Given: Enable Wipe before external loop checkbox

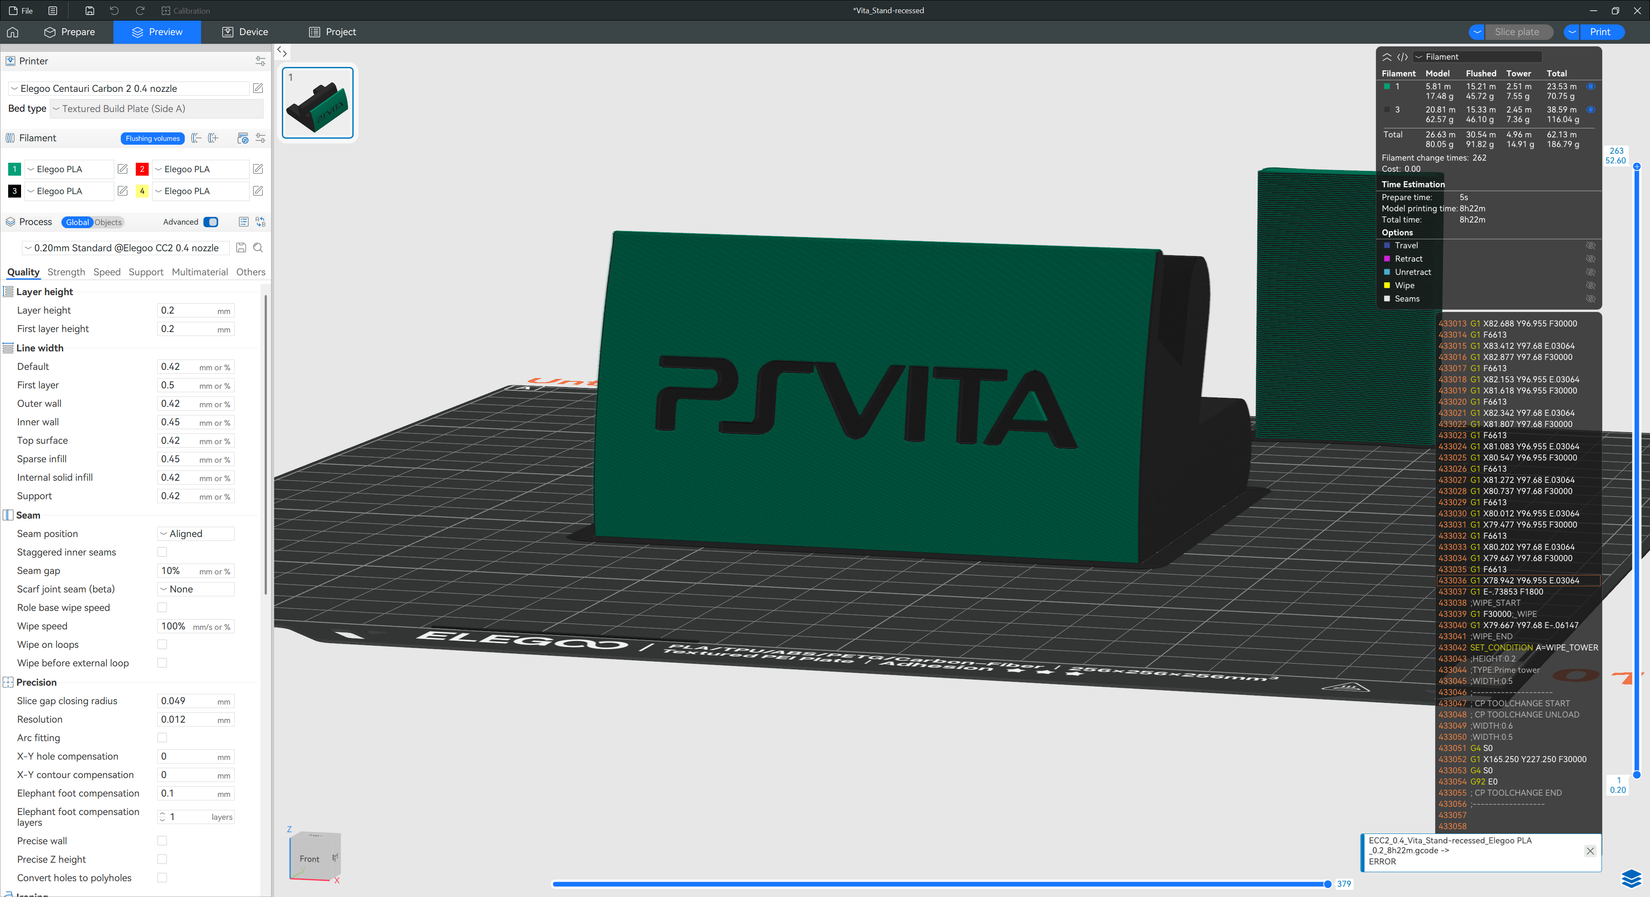Looking at the screenshot, I should [x=162, y=663].
